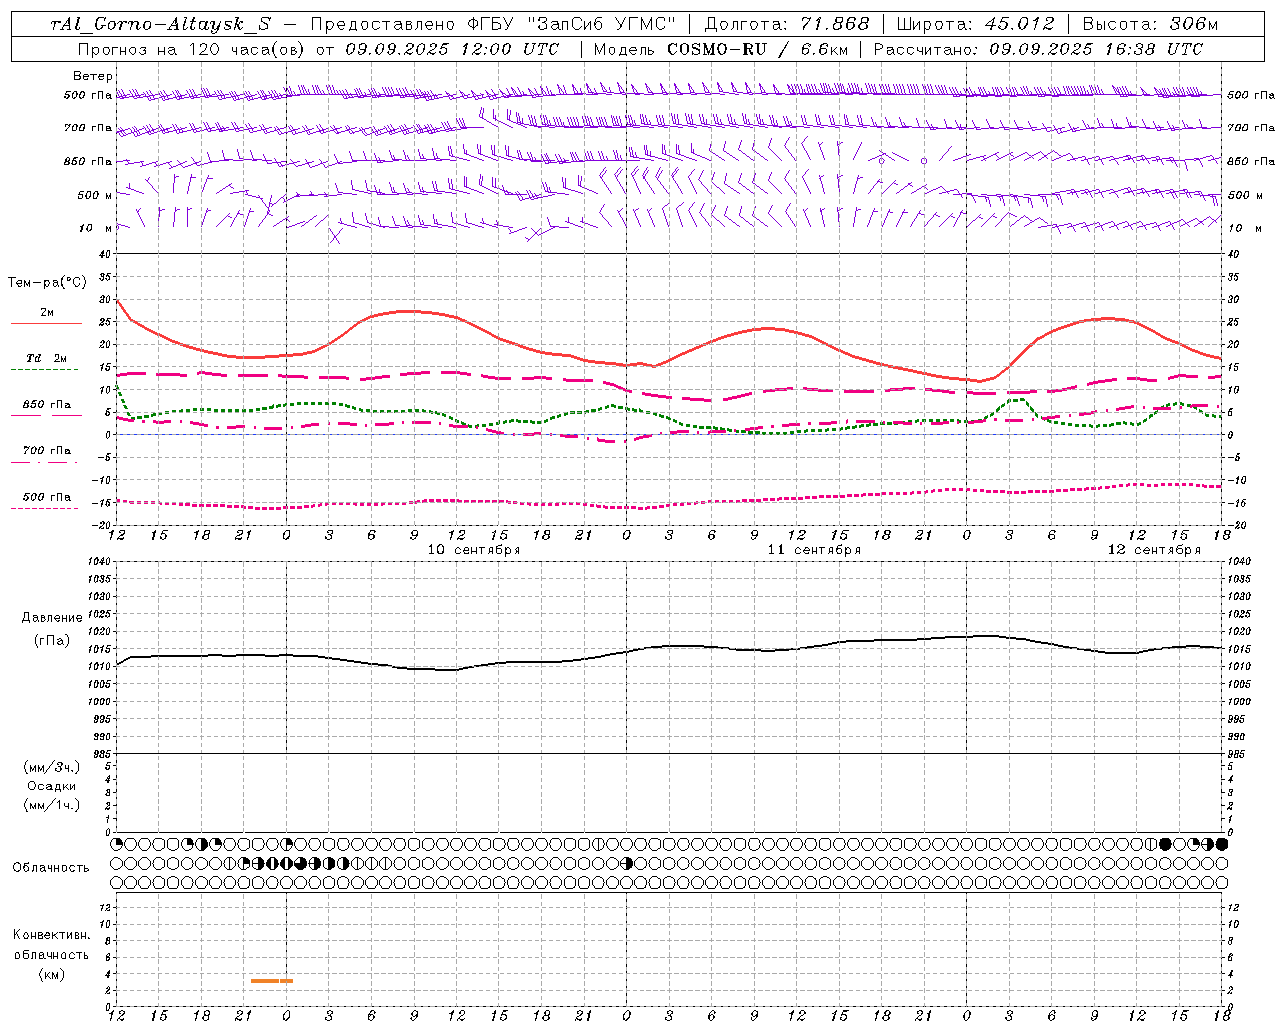
Task: Click the Прогноз на 120 часа(ов) text
Action: point(191,49)
